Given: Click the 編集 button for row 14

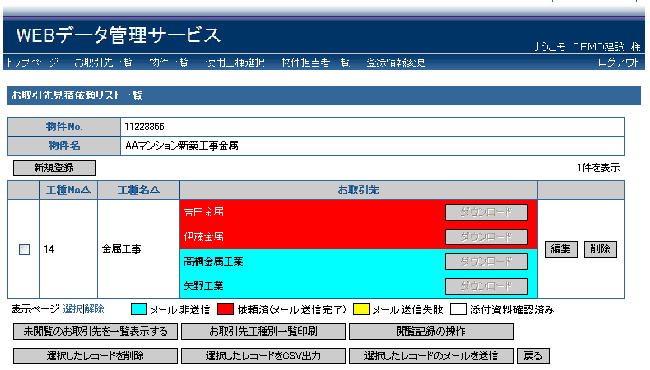Looking at the screenshot, I should point(561,249).
